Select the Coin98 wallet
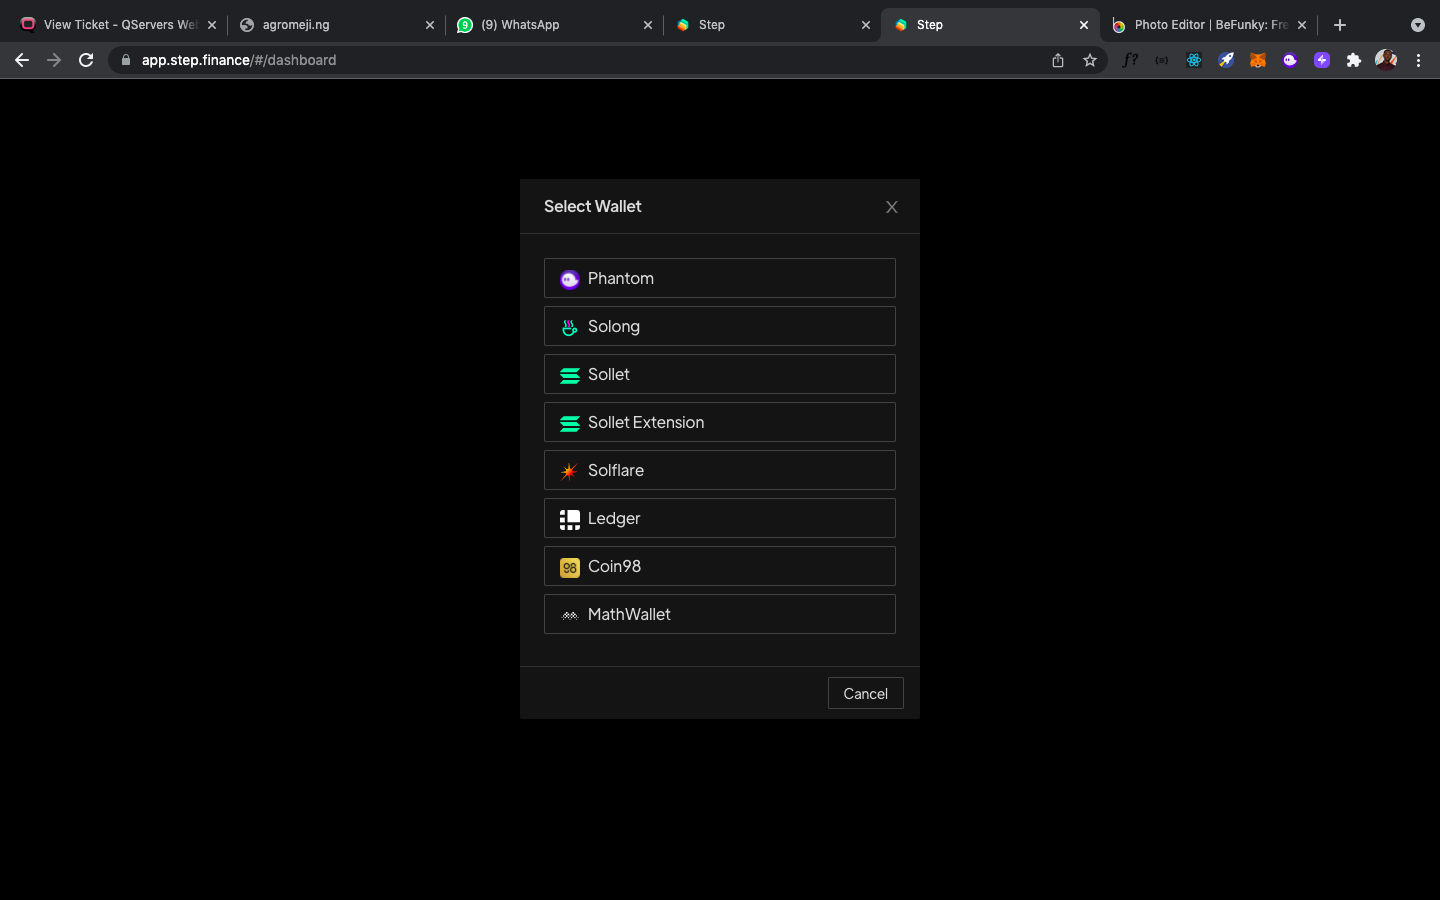 click(x=720, y=566)
